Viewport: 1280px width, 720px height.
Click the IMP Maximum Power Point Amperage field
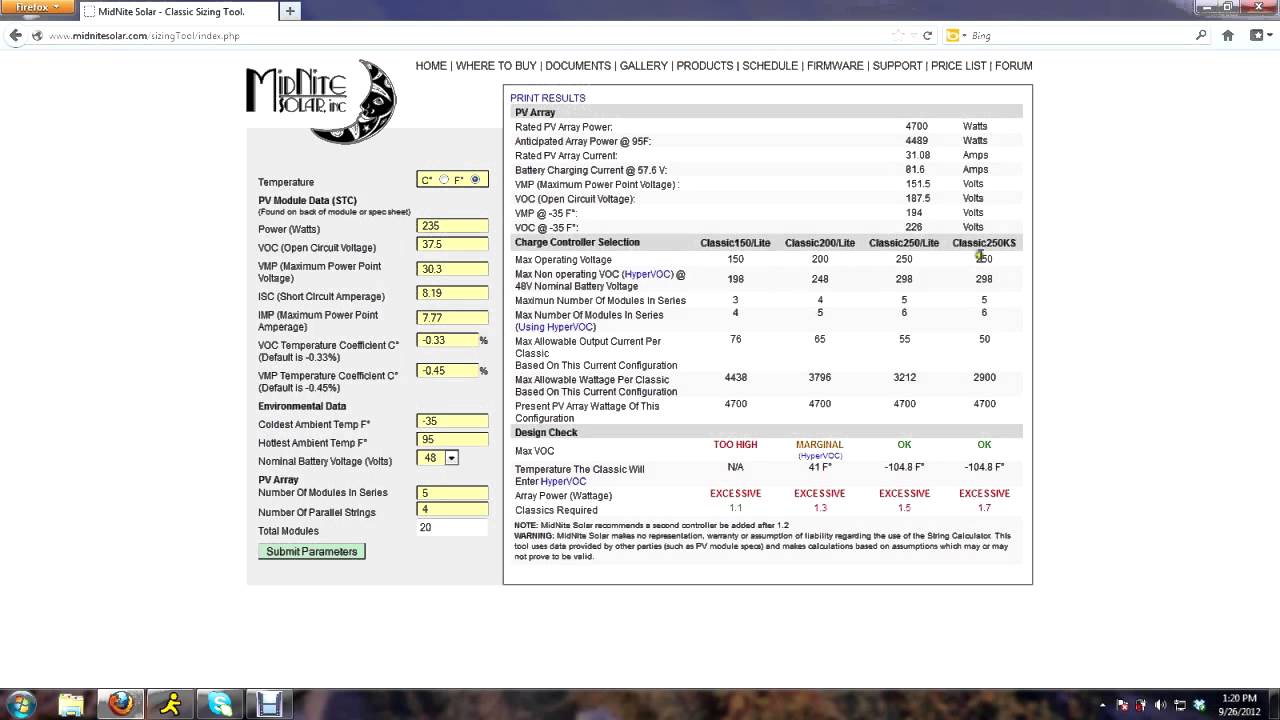(453, 318)
